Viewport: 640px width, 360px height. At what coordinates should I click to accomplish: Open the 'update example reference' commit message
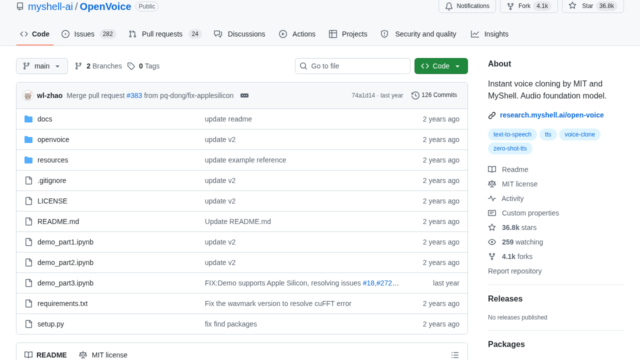point(245,160)
